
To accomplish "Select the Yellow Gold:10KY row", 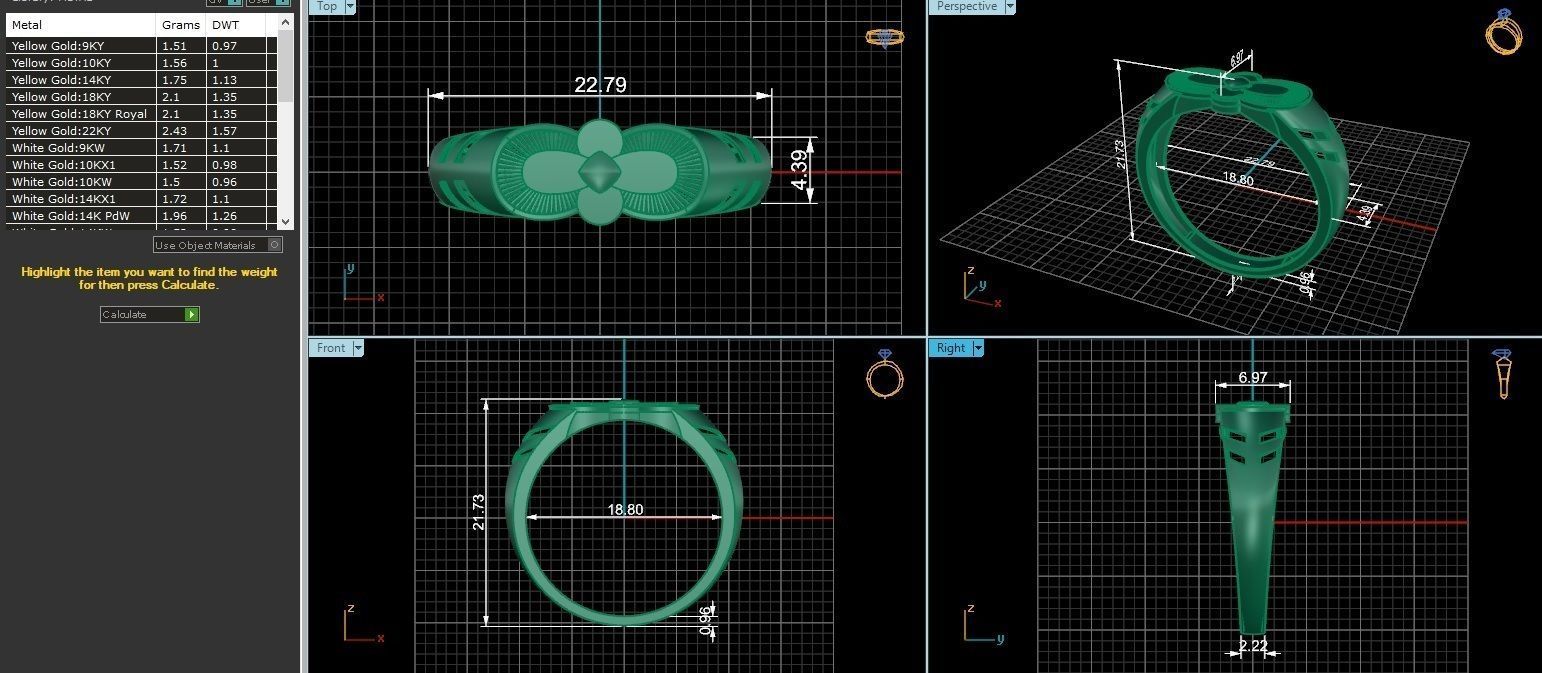I will [141, 63].
